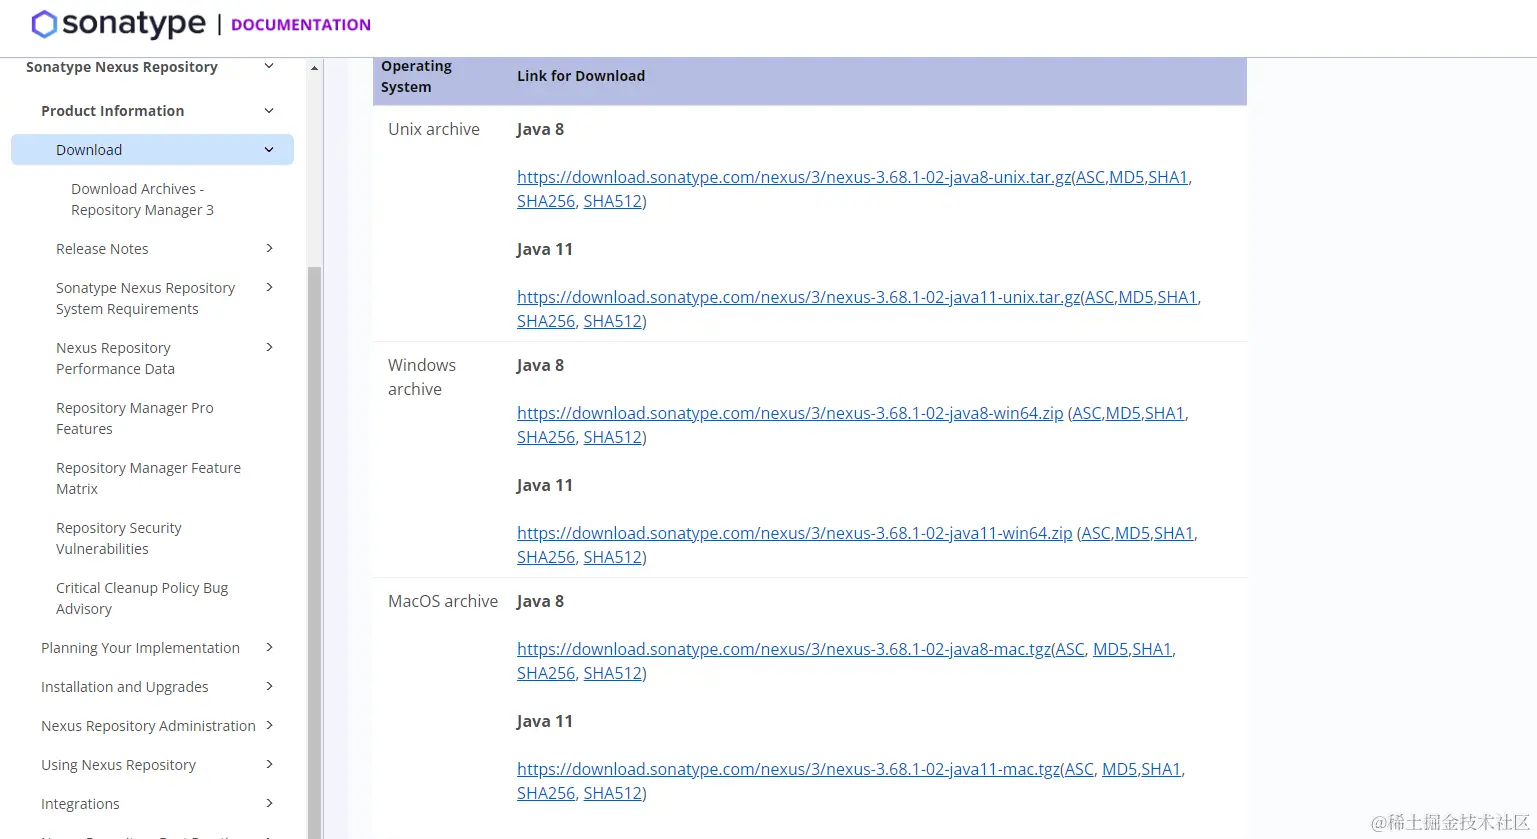The width and height of the screenshot is (1537, 839).
Task: Open Planning Your Implementation section
Action: [140, 648]
